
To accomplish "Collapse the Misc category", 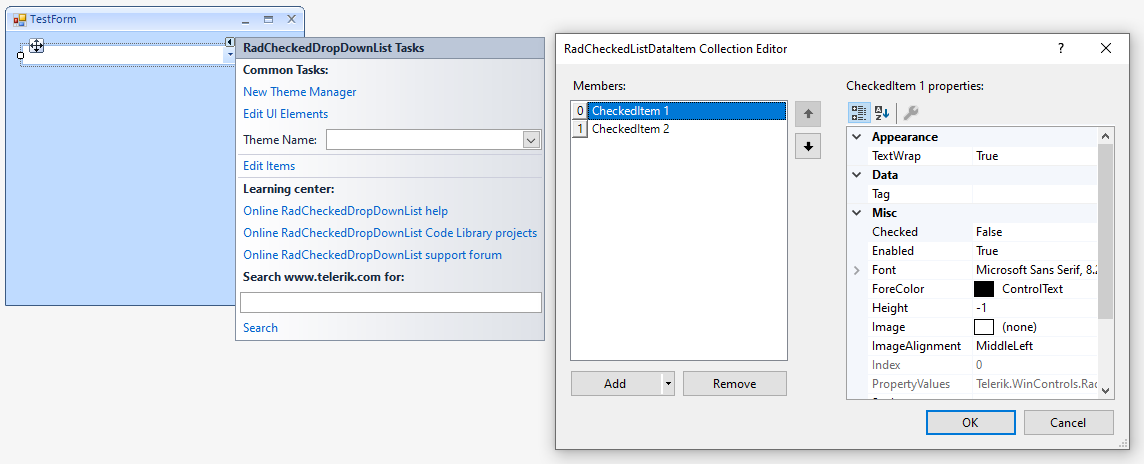I will point(857,213).
